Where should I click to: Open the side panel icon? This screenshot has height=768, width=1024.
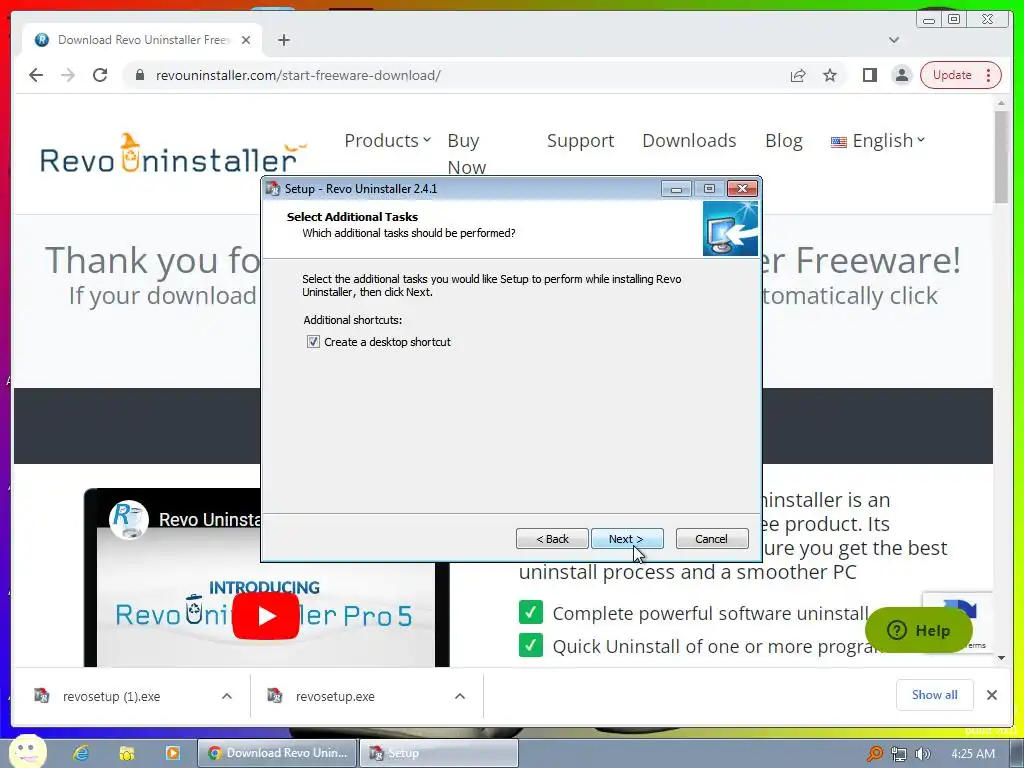tap(869, 75)
